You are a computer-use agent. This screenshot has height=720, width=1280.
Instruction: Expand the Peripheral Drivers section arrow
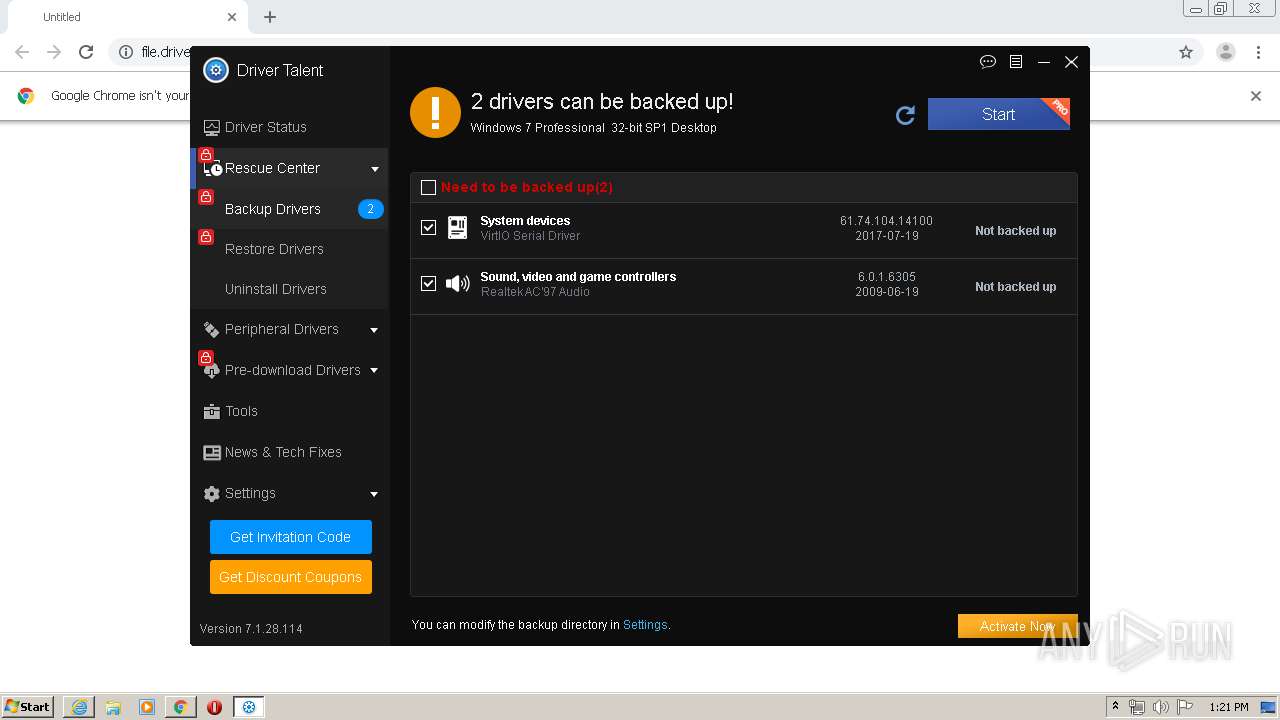[x=375, y=330]
